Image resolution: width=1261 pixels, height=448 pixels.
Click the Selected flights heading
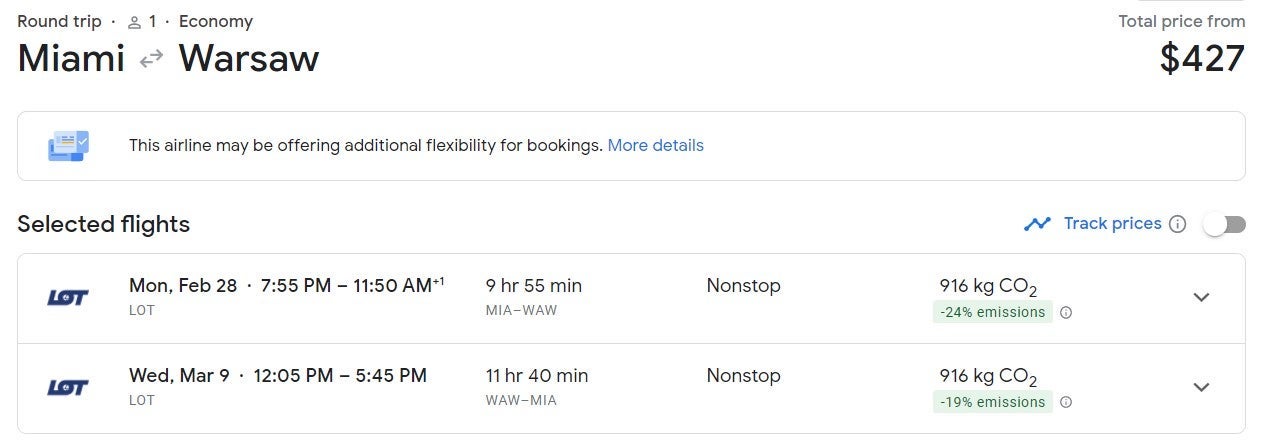(x=103, y=224)
